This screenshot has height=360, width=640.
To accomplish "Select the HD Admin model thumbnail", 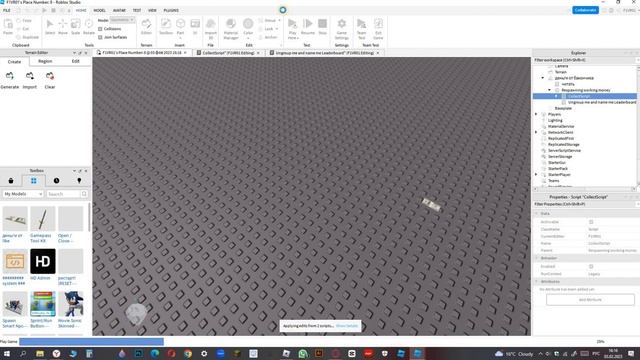I will pos(42,261).
